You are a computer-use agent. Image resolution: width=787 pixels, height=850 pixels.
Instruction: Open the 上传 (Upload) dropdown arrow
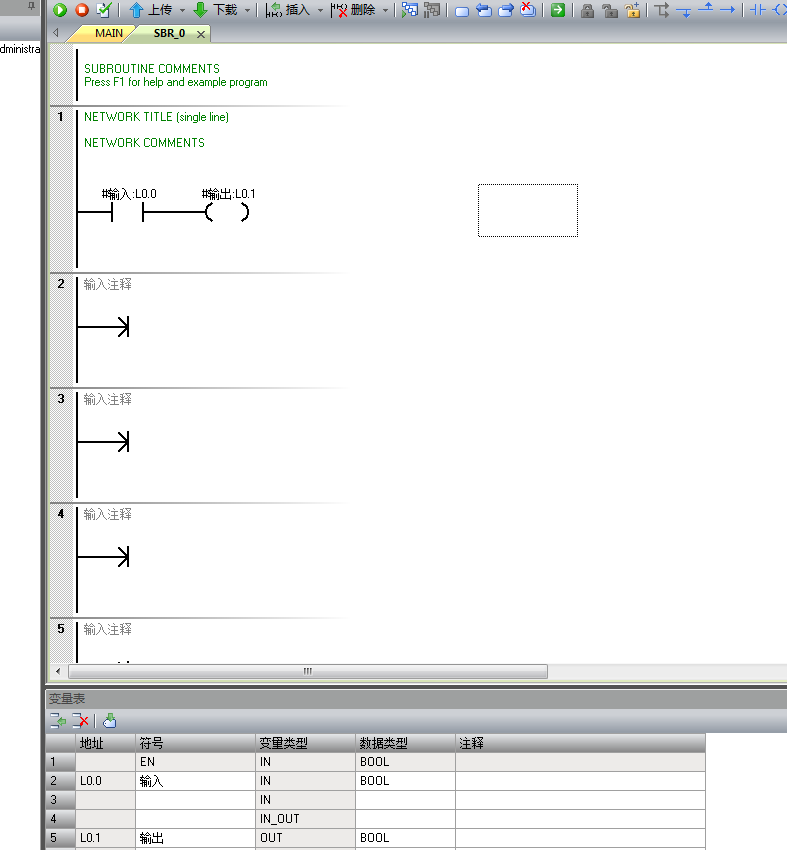point(182,10)
